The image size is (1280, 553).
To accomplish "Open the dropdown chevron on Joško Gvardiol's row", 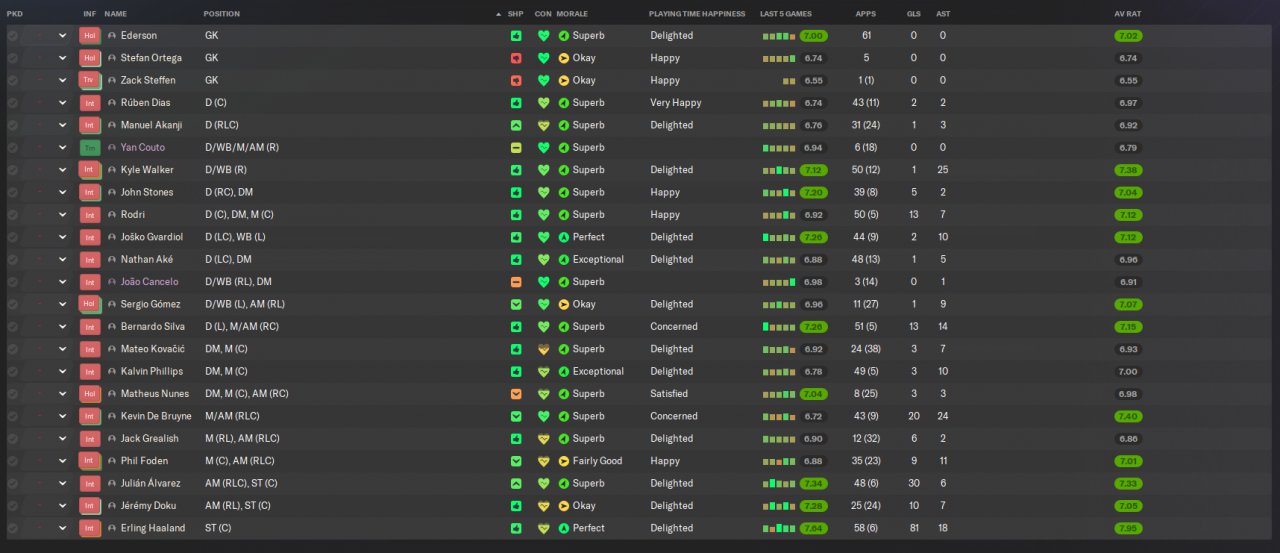I will click(62, 237).
